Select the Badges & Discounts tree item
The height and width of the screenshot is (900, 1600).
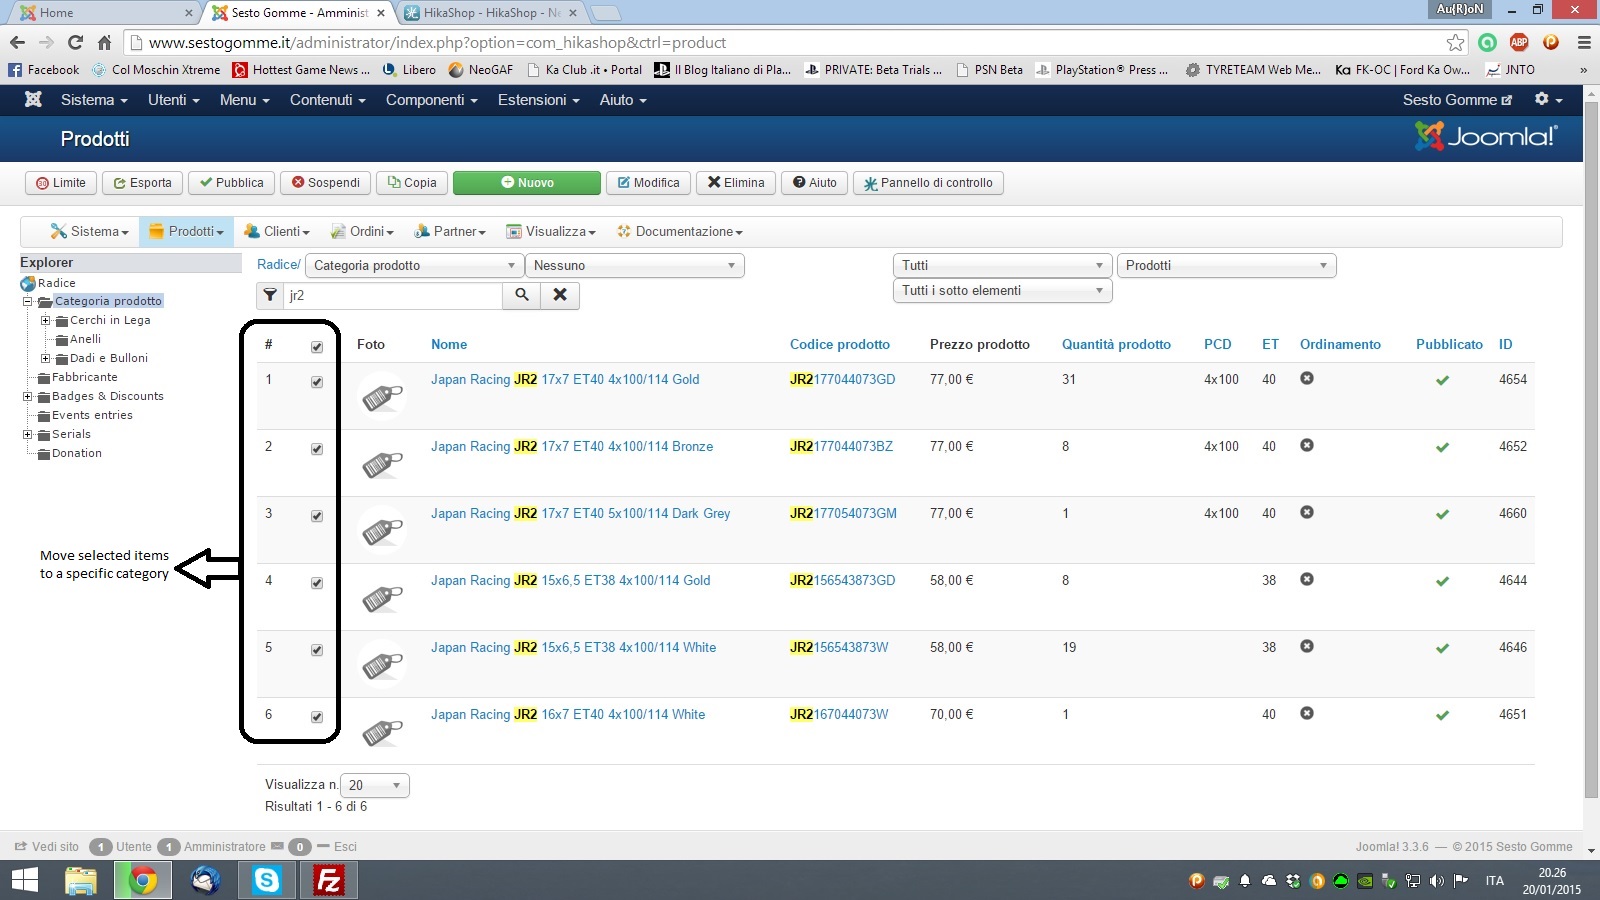[x=108, y=396]
